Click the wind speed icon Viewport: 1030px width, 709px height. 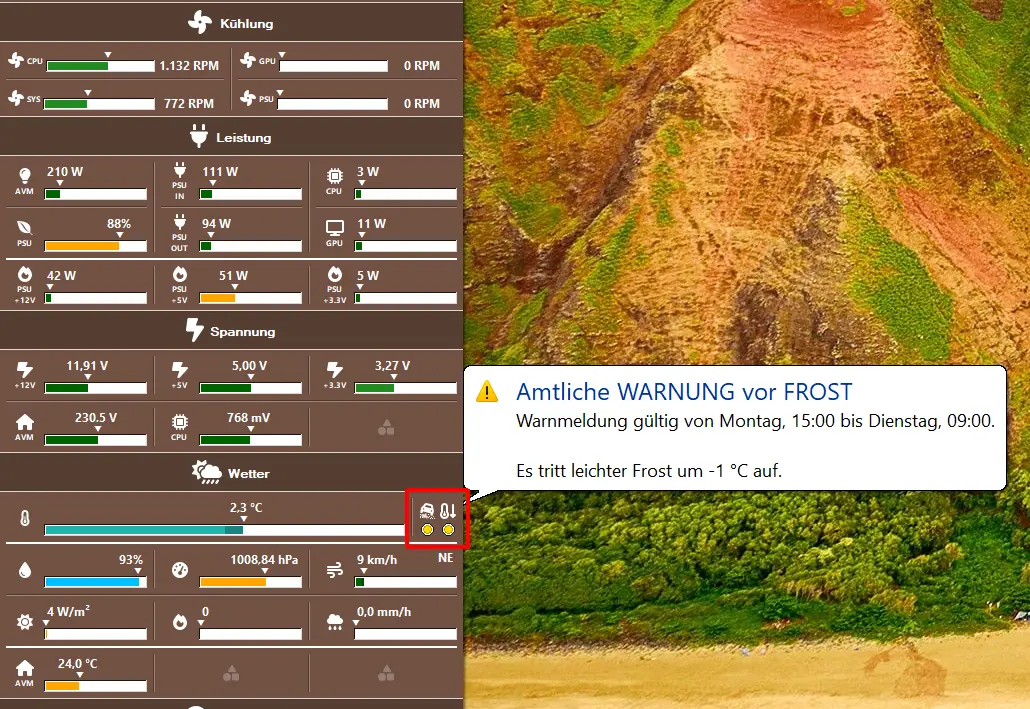click(334, 570)
